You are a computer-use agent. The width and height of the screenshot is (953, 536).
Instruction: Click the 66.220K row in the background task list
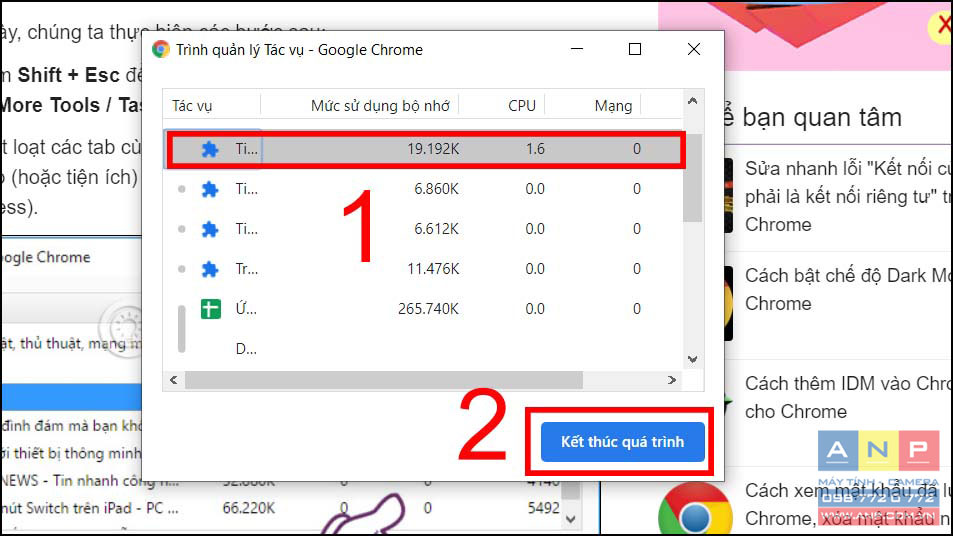pyautogui.click(x=280, y=508)
